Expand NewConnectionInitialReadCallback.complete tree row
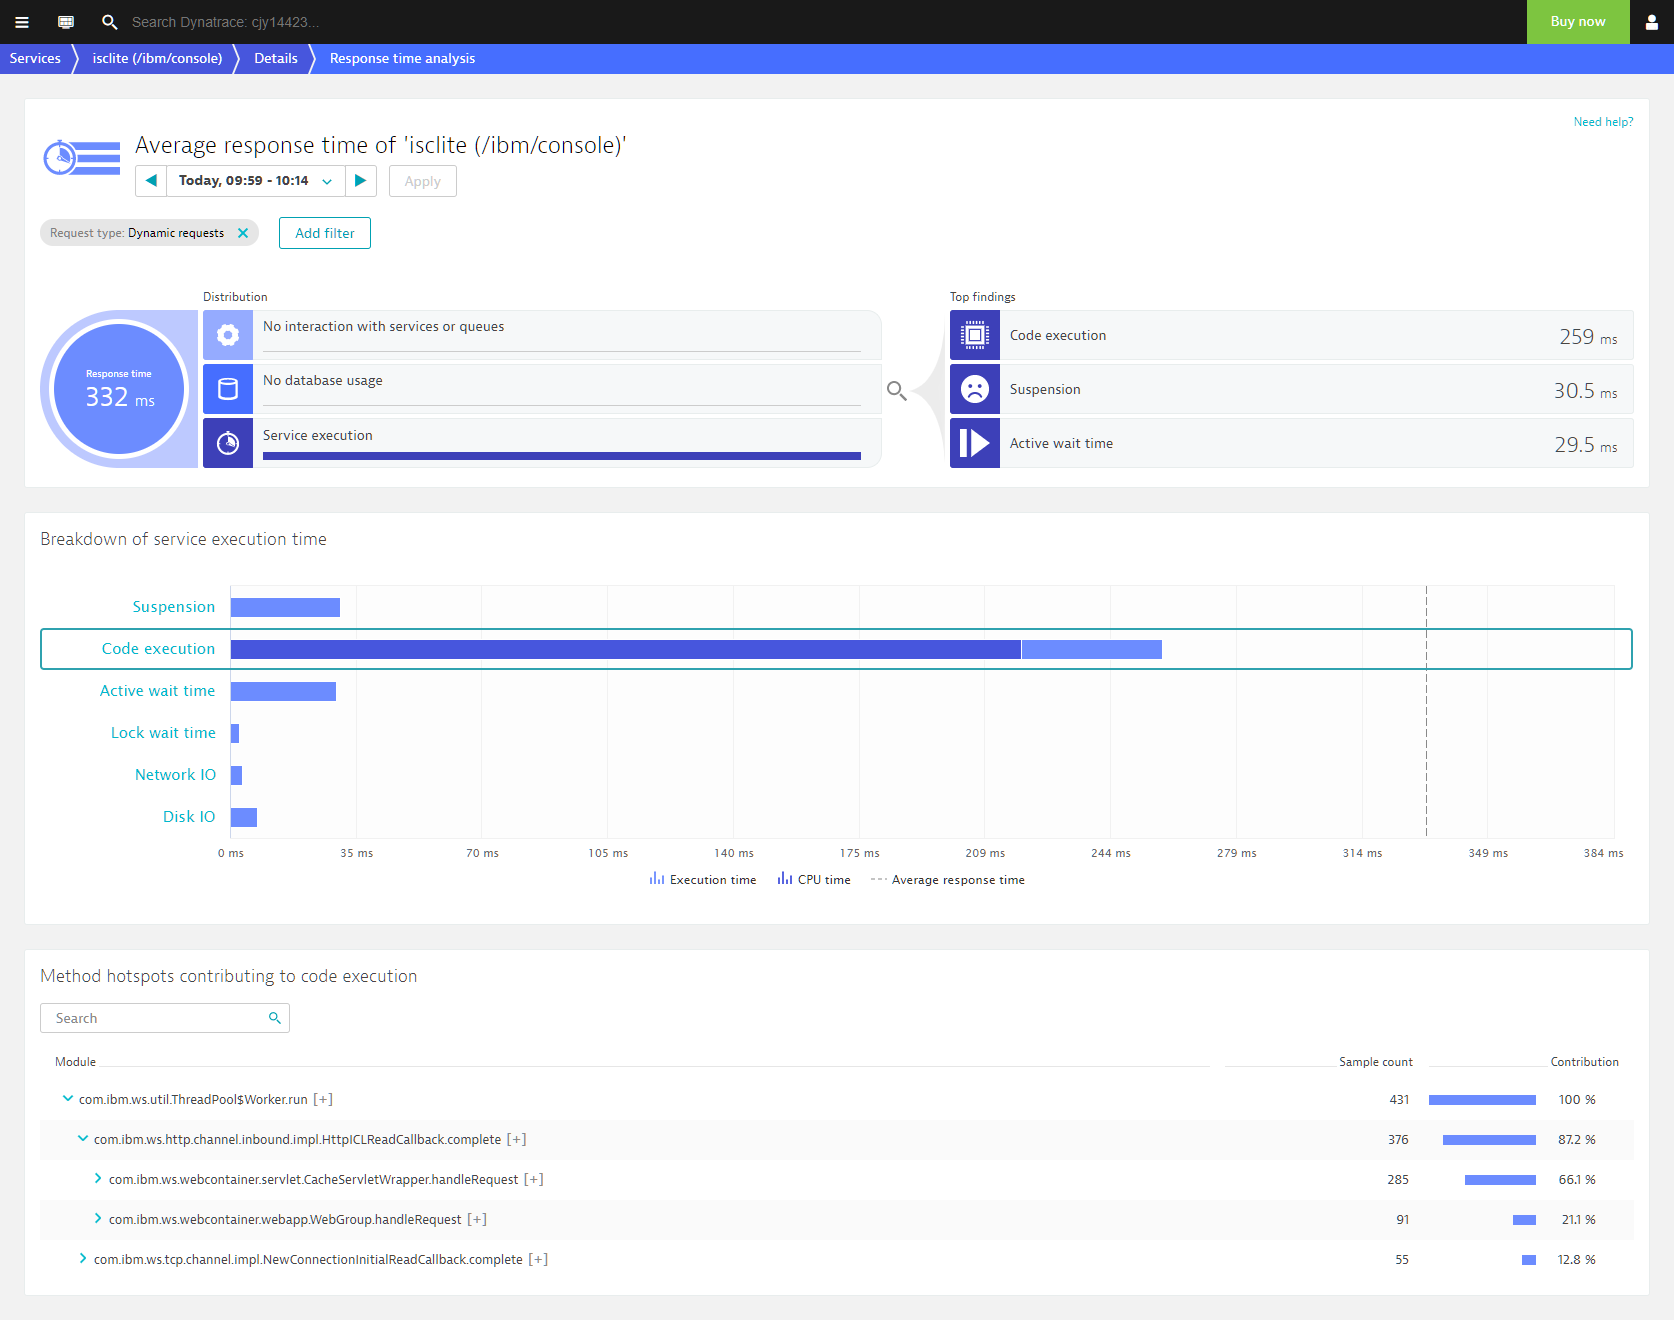The image size is (1674, 1320). pyautogui.click(x=83, y=1258)
